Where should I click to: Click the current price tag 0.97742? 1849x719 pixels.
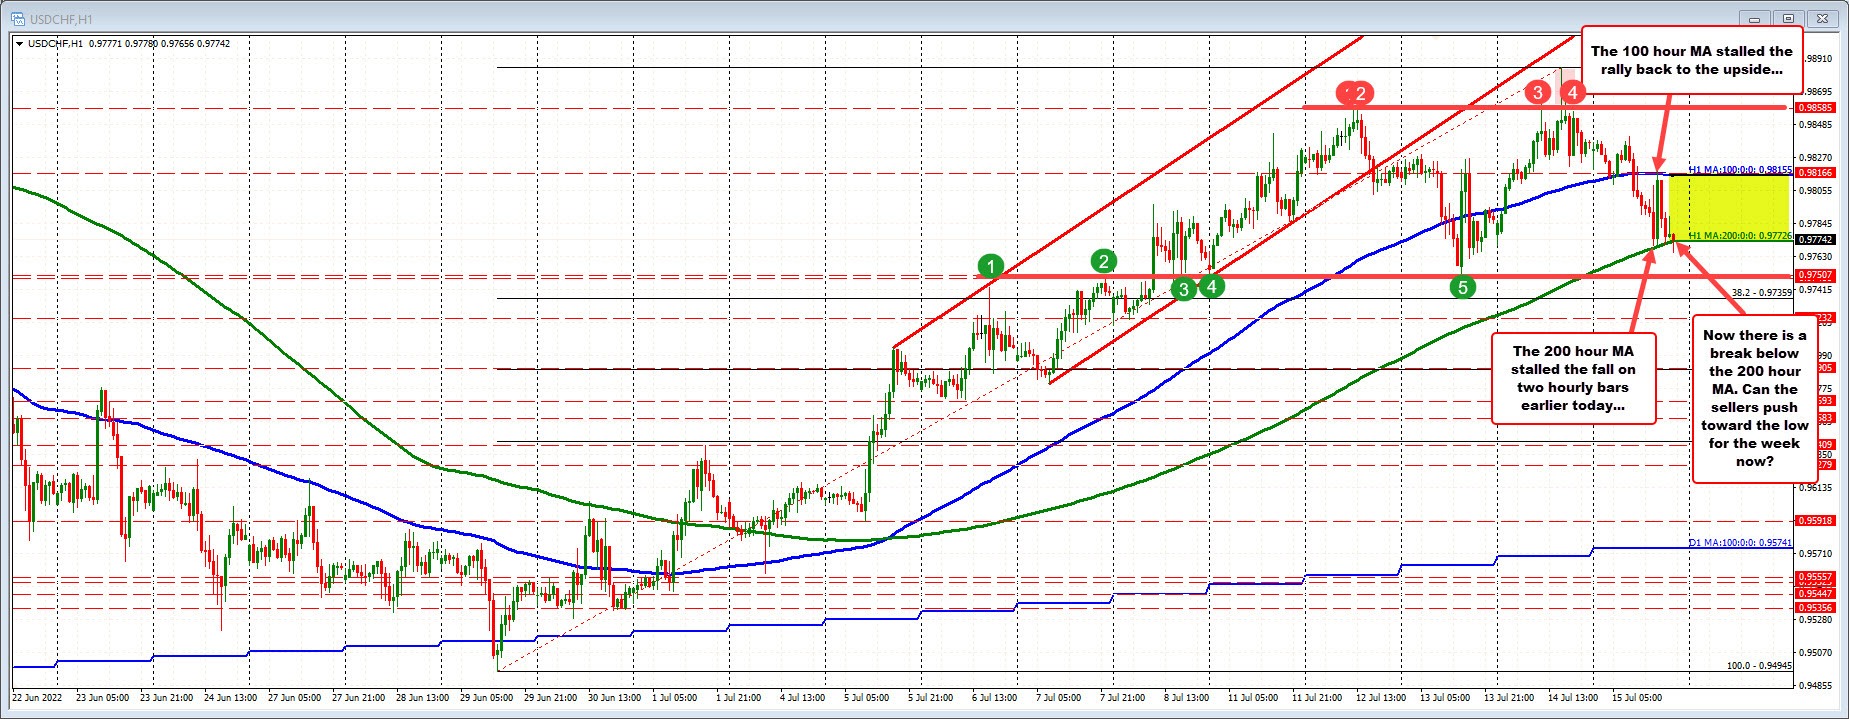point(1815,240)
